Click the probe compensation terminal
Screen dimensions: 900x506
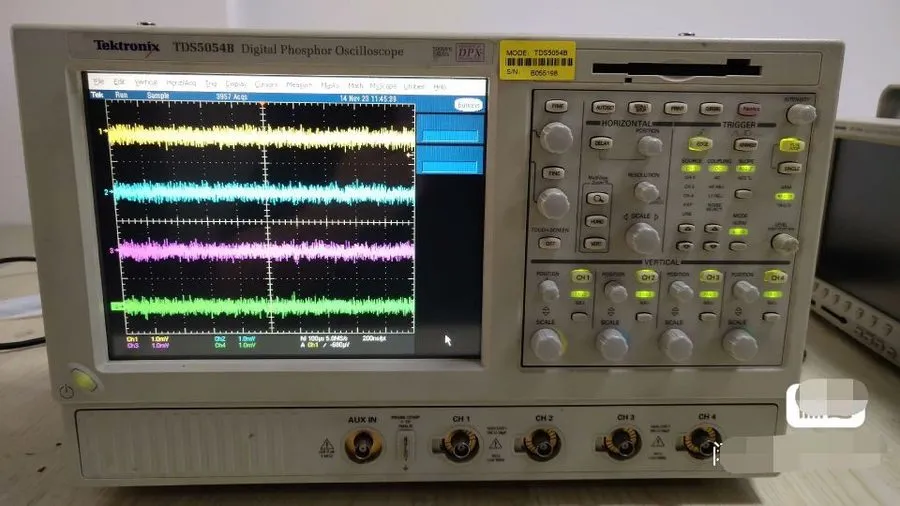[x=405, y=449]
